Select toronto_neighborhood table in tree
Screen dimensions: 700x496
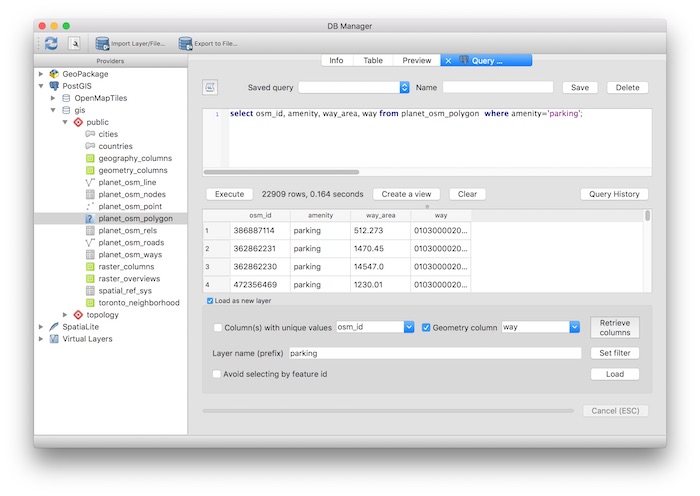[x=139, y=303]
